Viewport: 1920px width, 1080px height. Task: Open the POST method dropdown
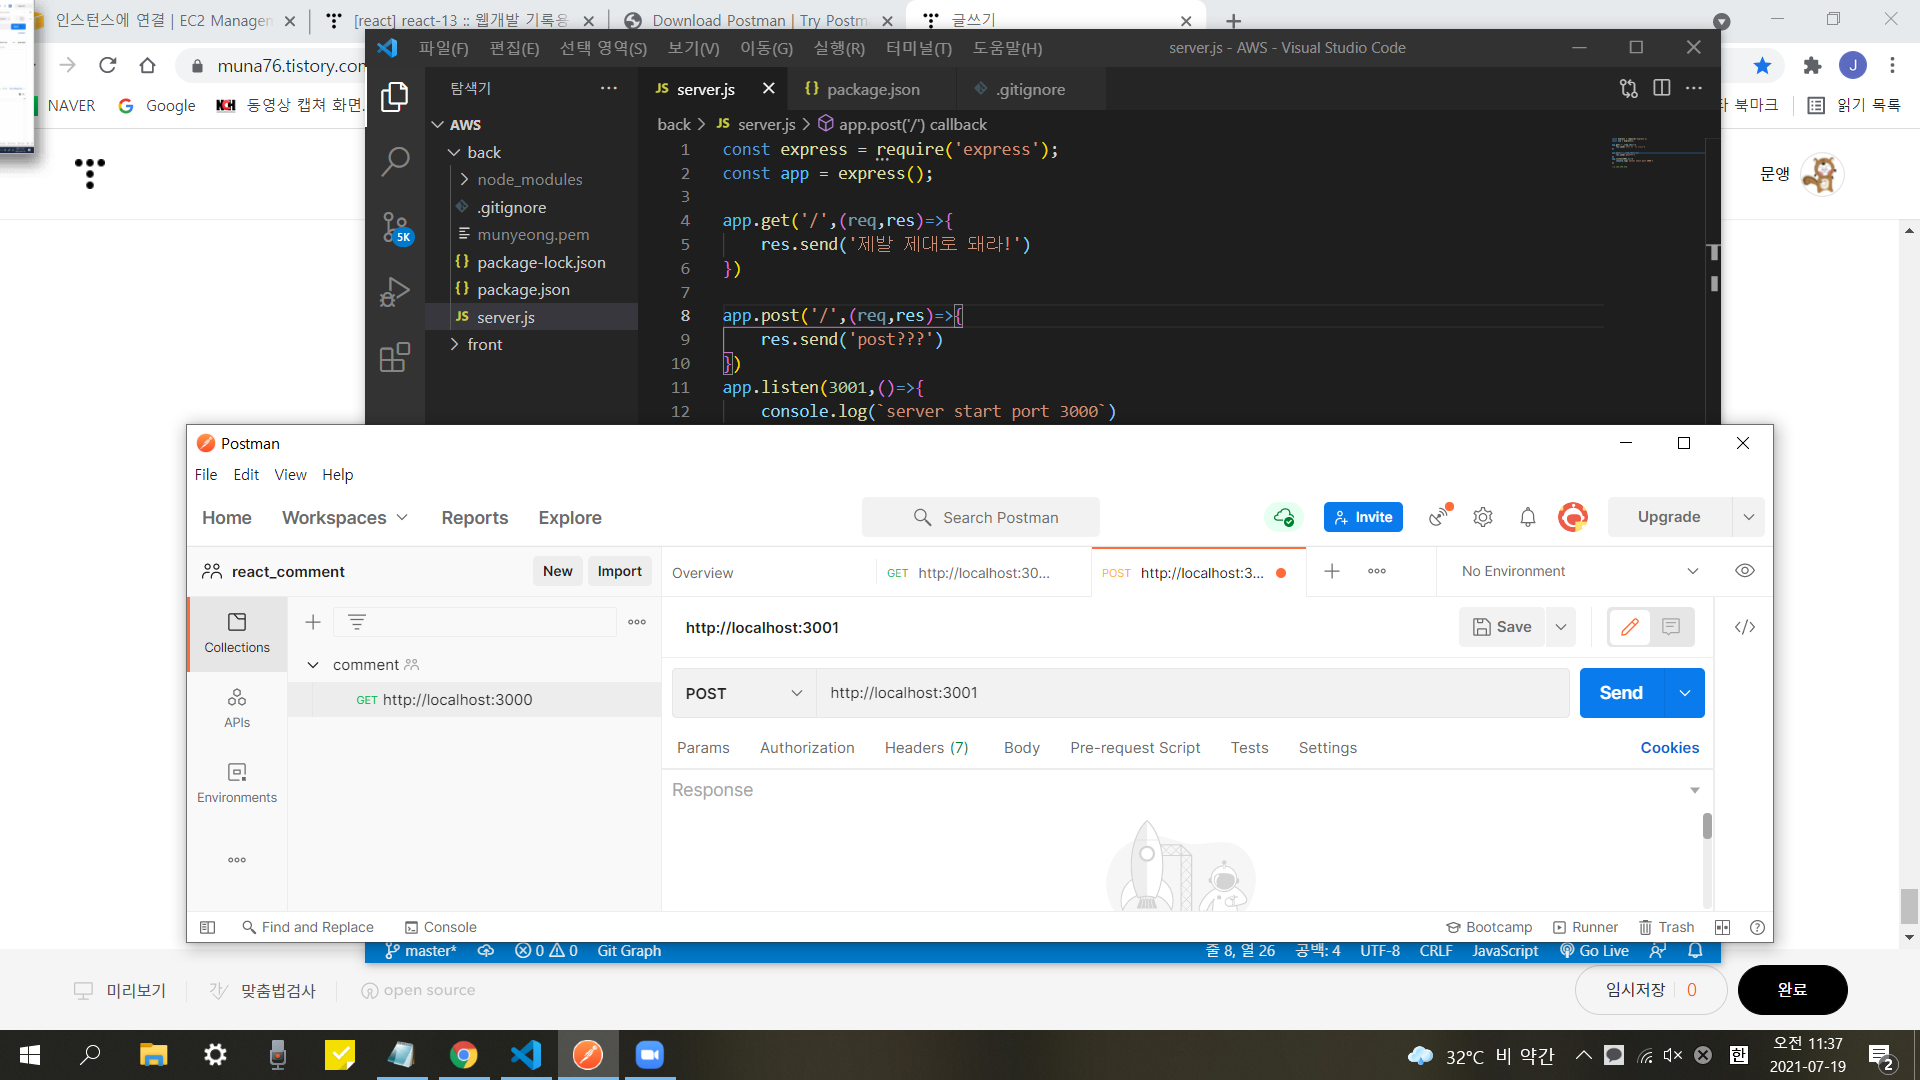coord(744,693)
